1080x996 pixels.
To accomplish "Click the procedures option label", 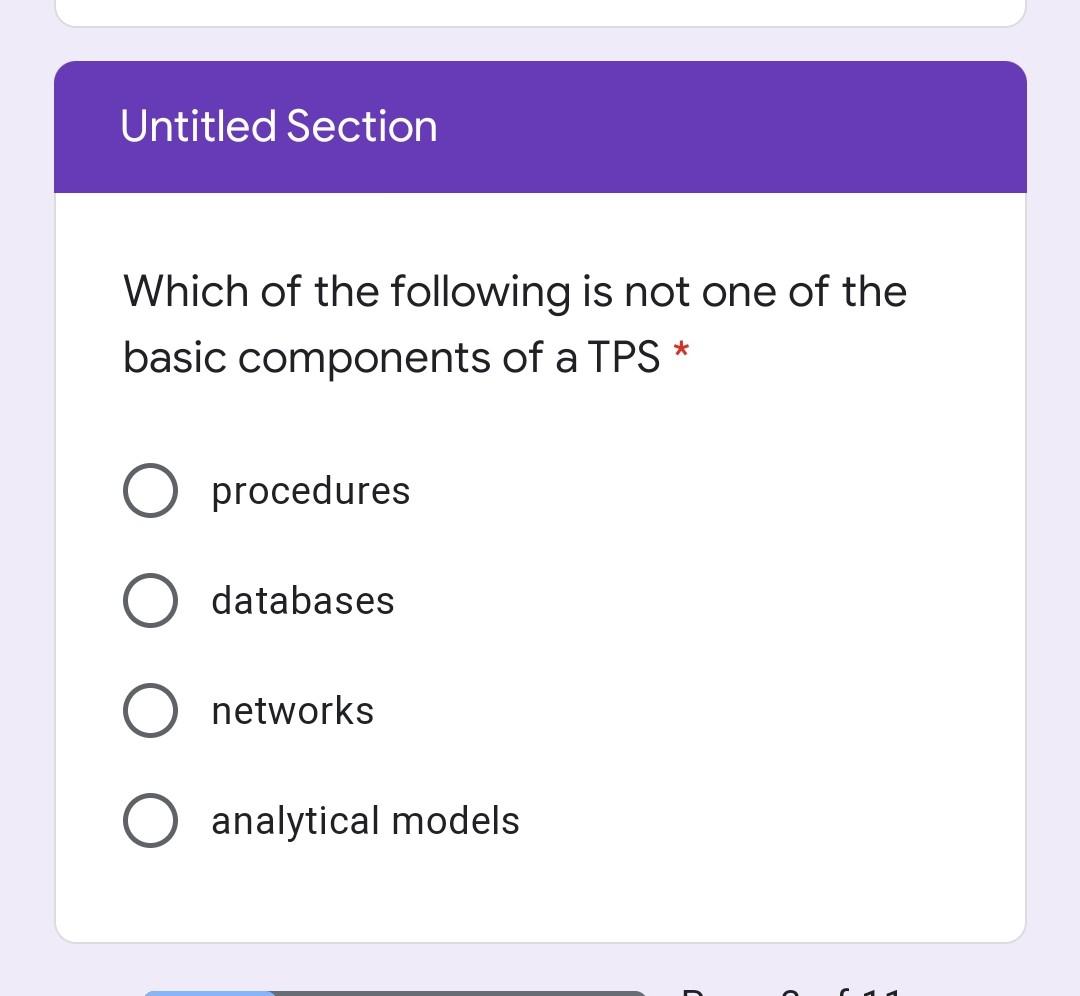I will 310,490.
